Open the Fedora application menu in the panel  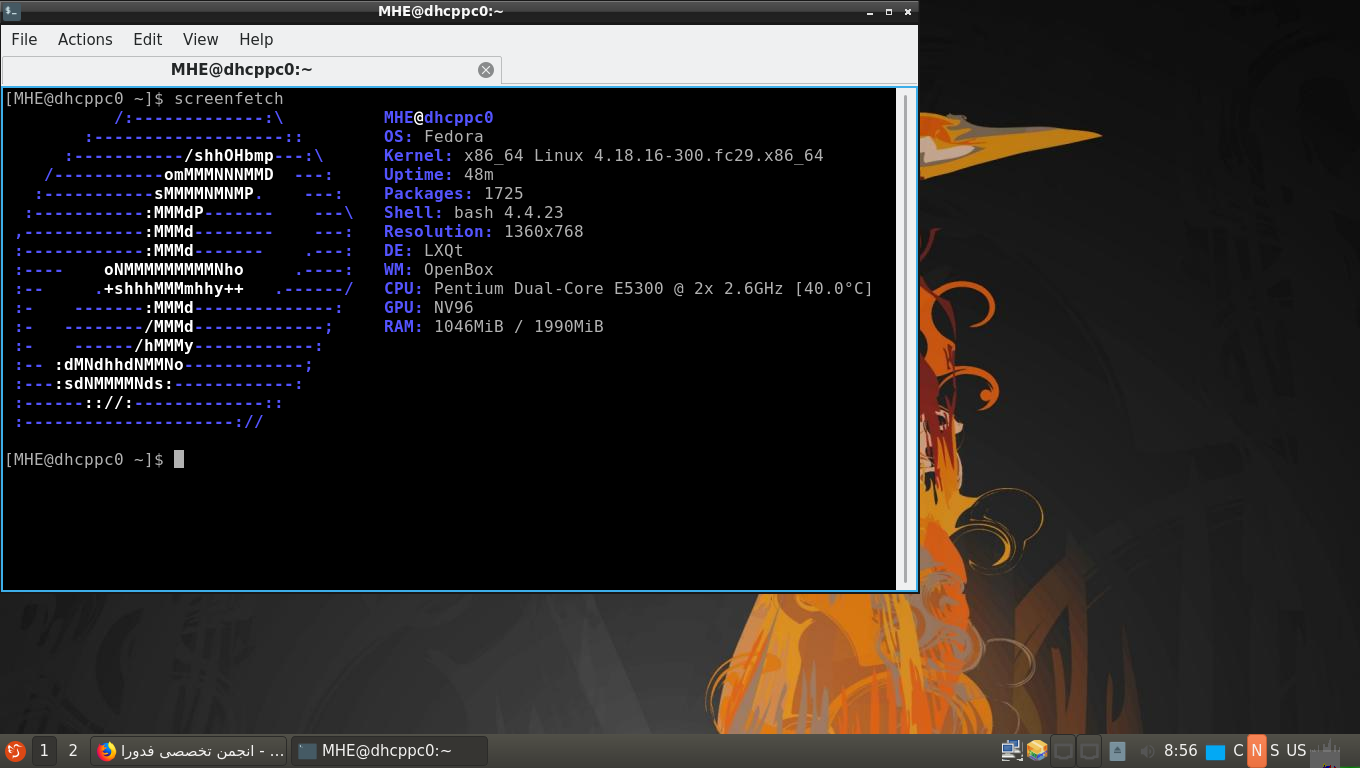coord(15,750)
